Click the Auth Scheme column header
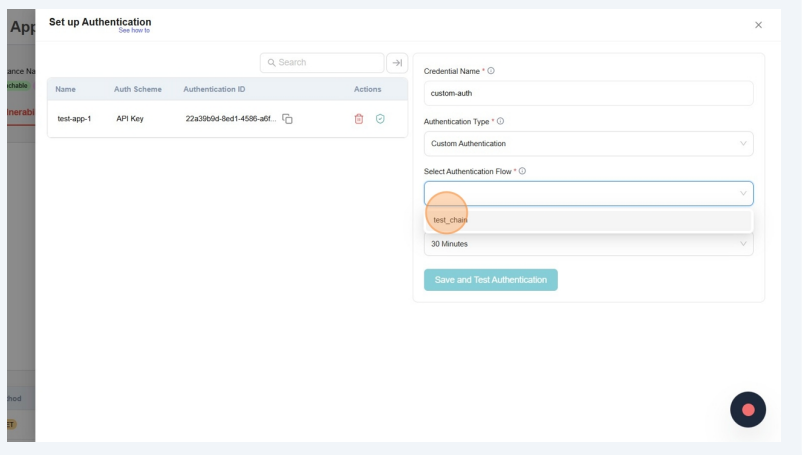 [x=138, y=89]
